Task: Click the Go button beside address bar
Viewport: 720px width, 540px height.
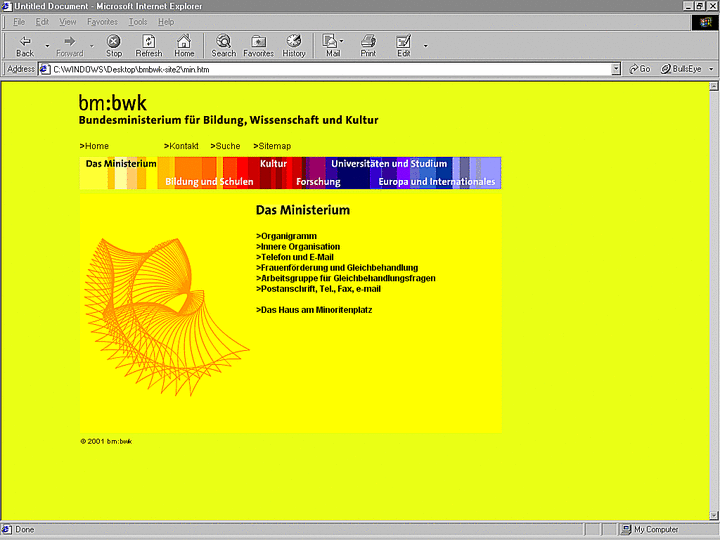Action: coord(640,69)
